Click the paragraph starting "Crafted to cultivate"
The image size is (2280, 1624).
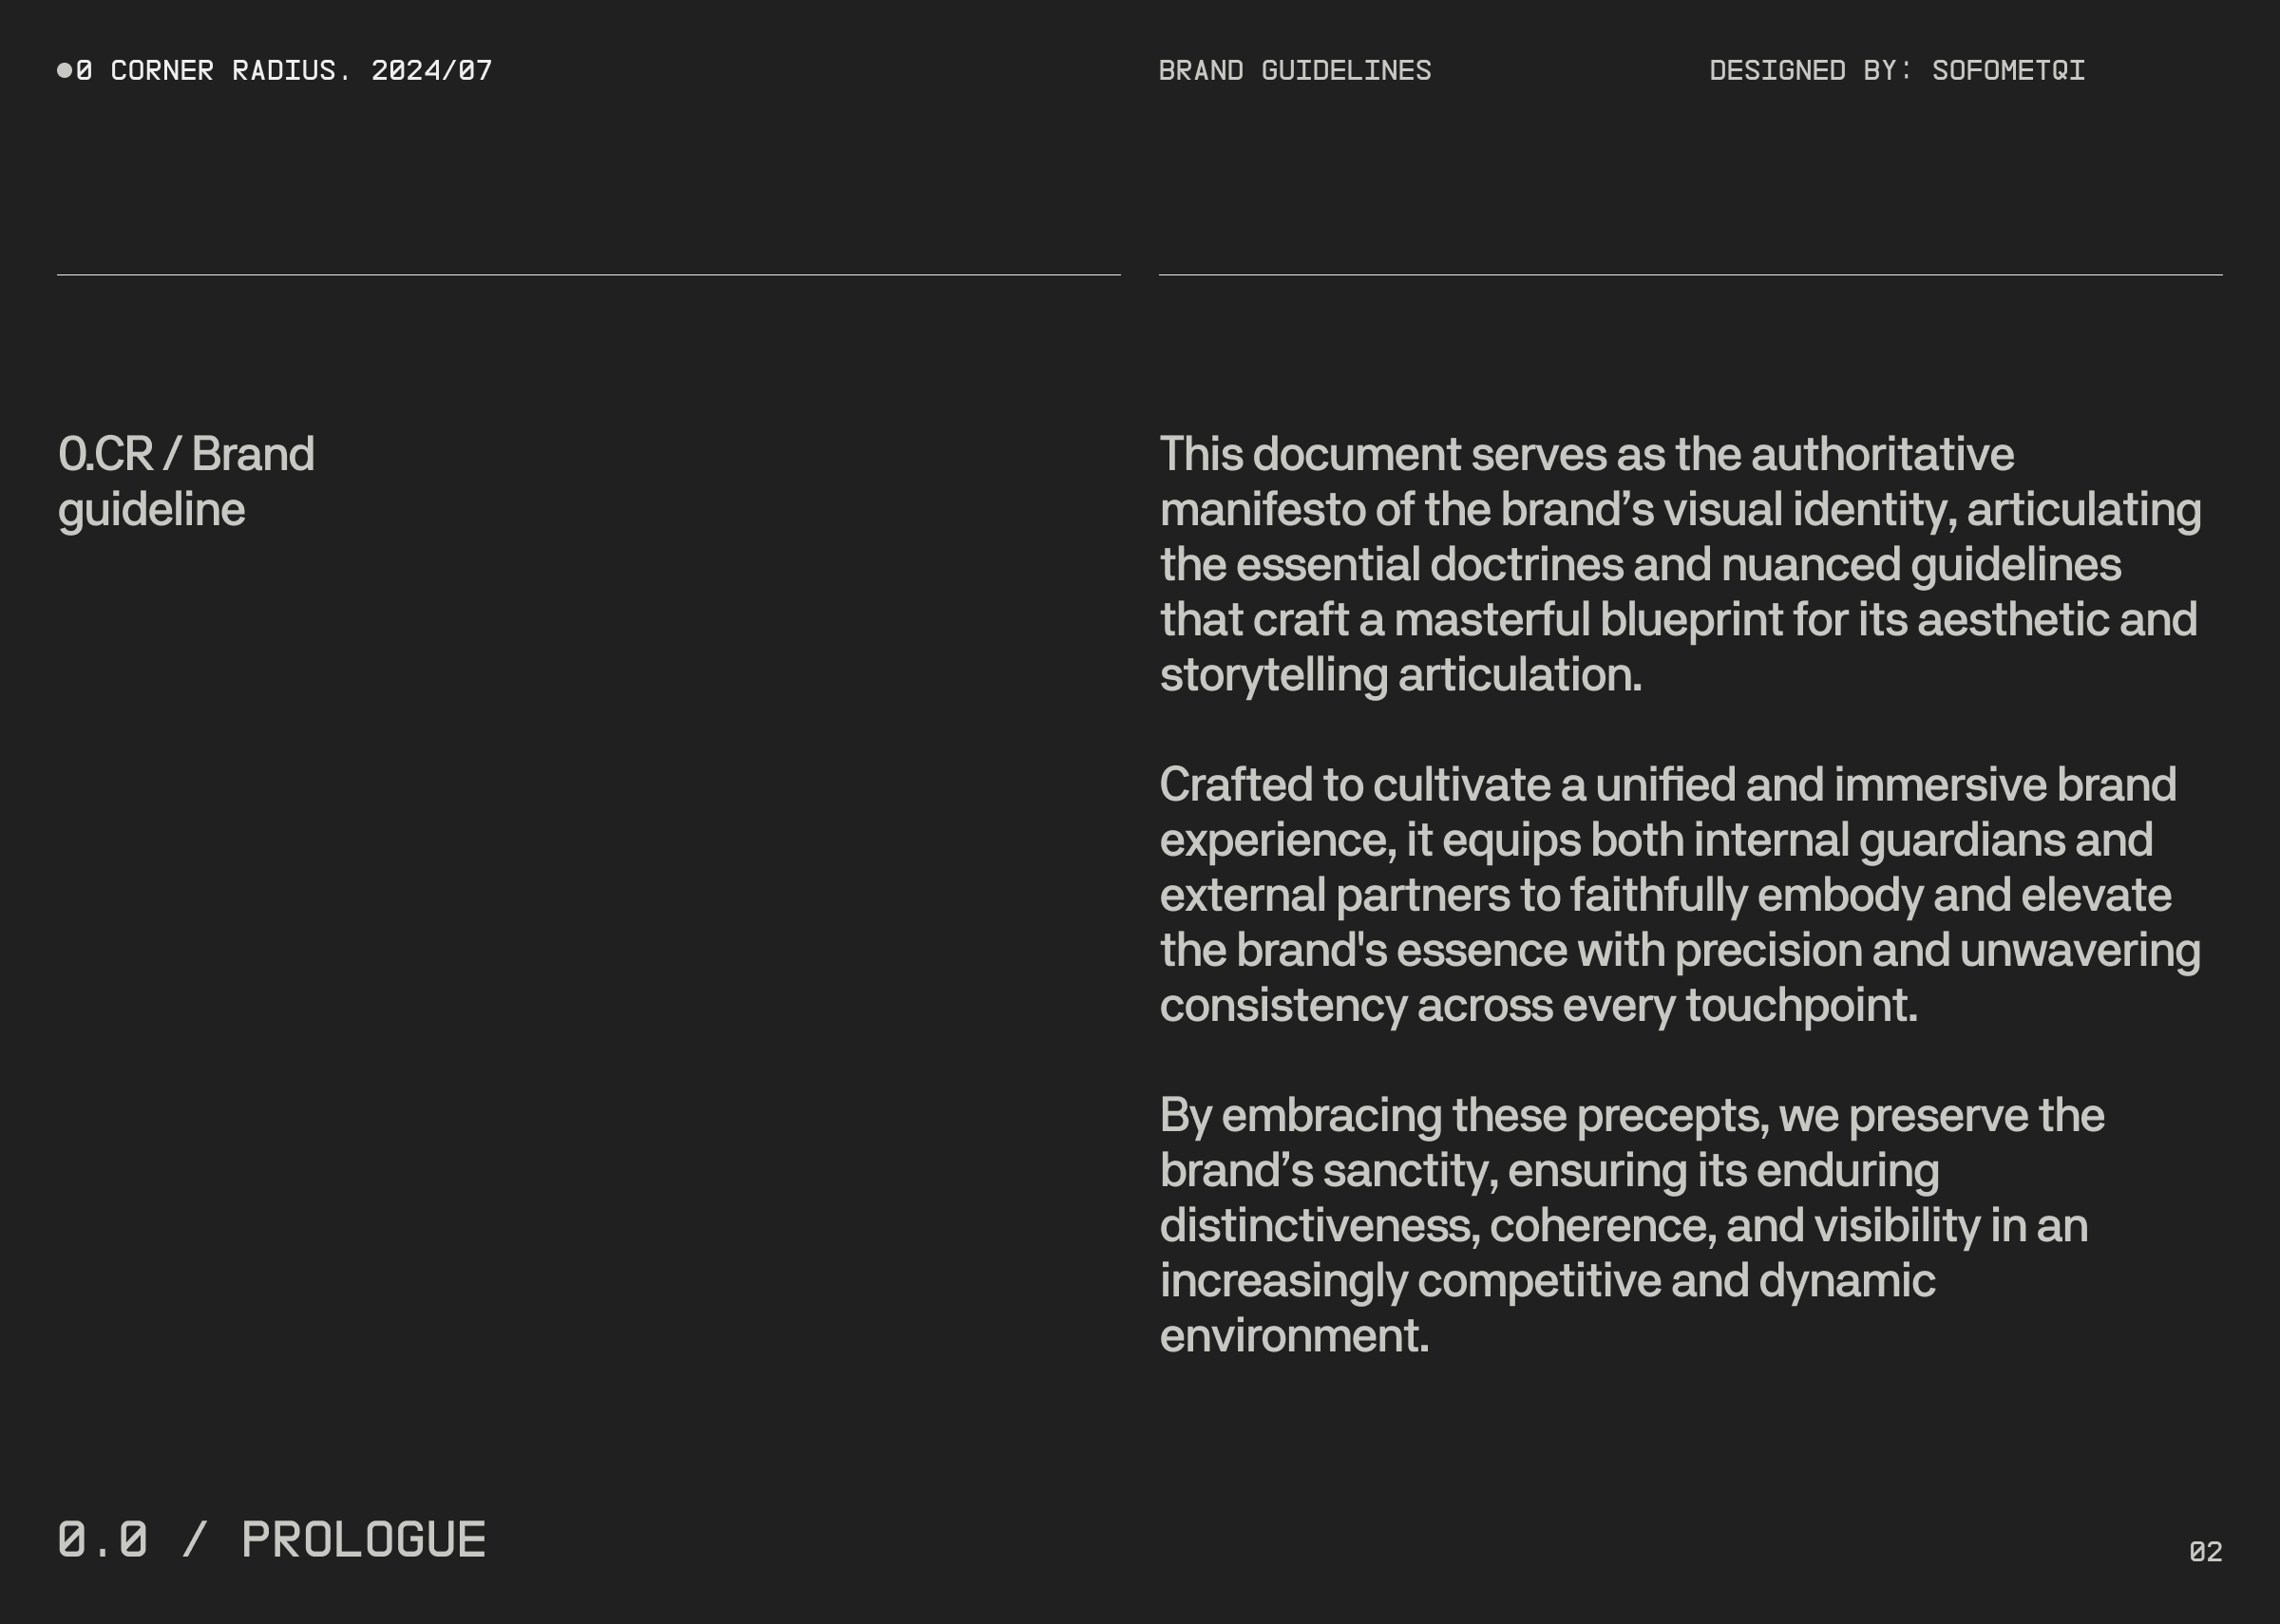(1680, 894)
